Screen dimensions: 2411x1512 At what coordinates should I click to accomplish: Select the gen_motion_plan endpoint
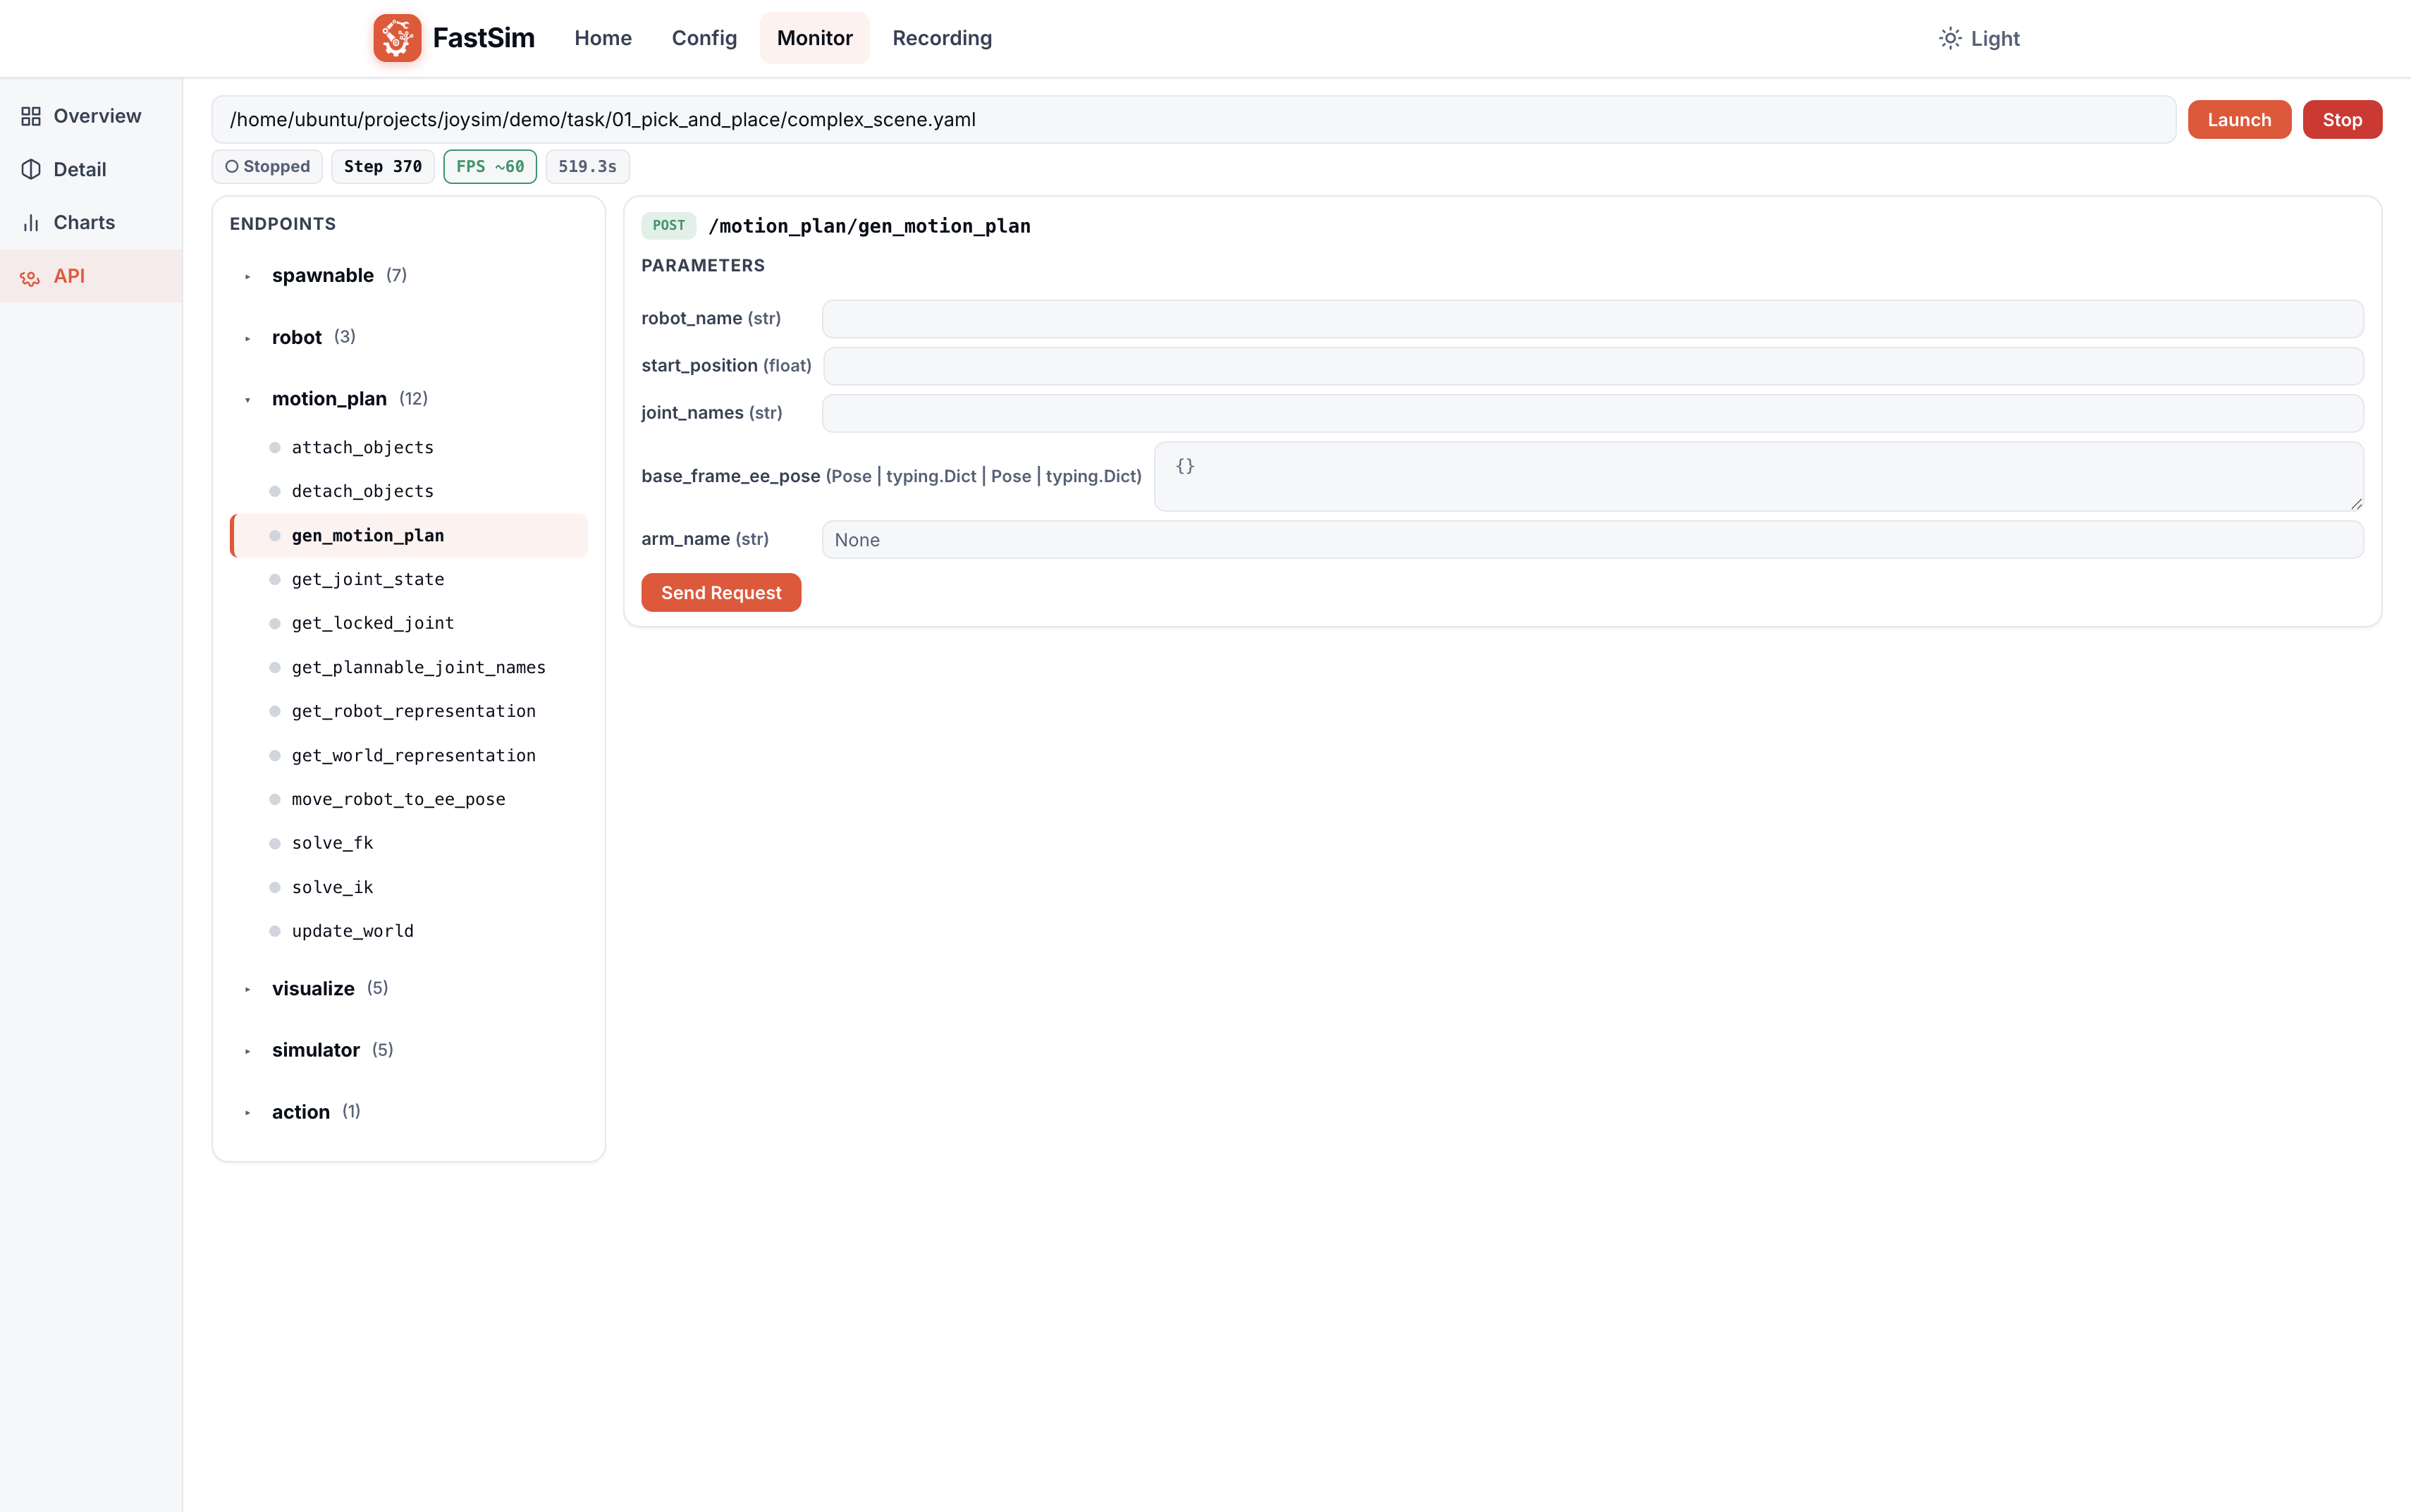coord(409,535)
